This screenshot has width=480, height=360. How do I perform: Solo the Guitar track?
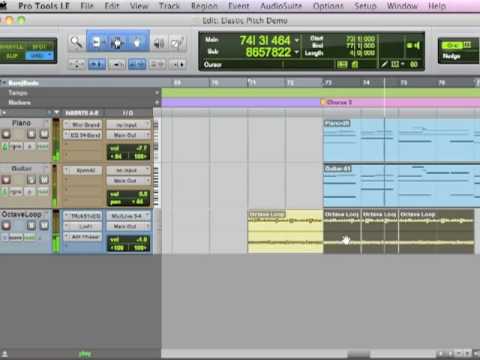(x=31, y=180)
